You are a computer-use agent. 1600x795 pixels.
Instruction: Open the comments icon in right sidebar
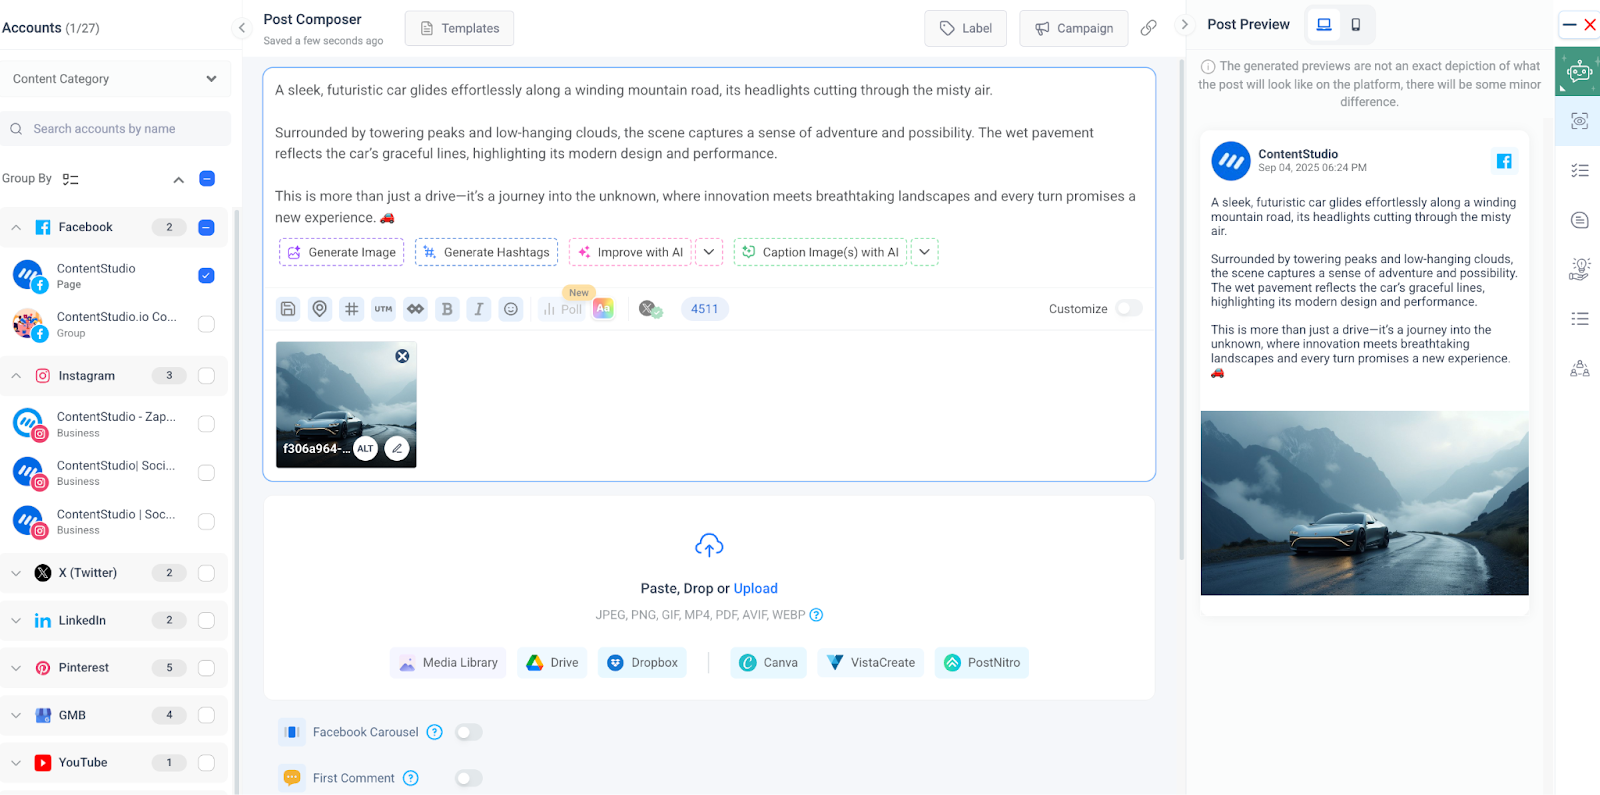1580,220
